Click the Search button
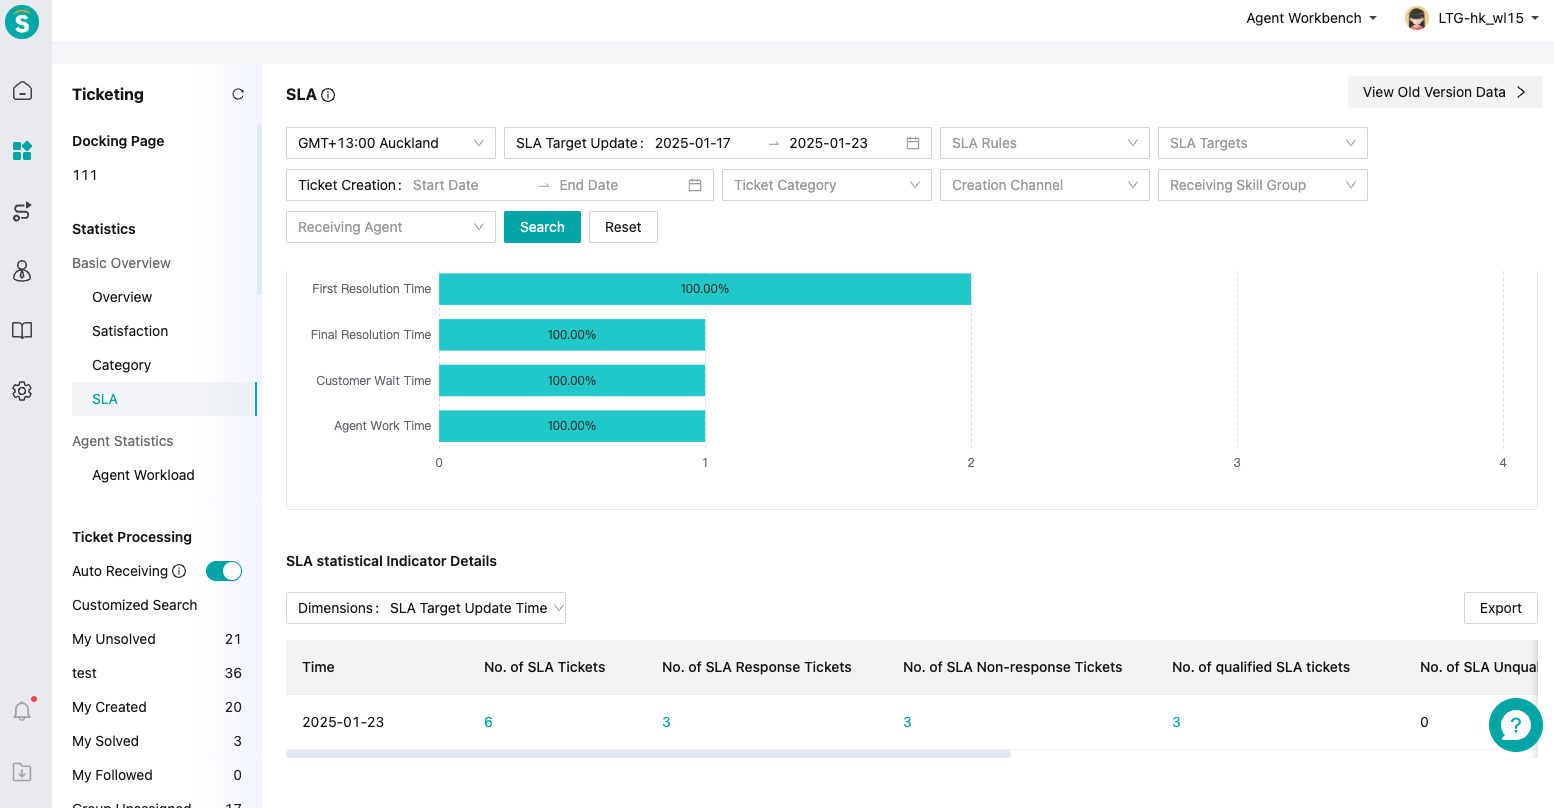Screen dimensions: 1554x808 542,227
